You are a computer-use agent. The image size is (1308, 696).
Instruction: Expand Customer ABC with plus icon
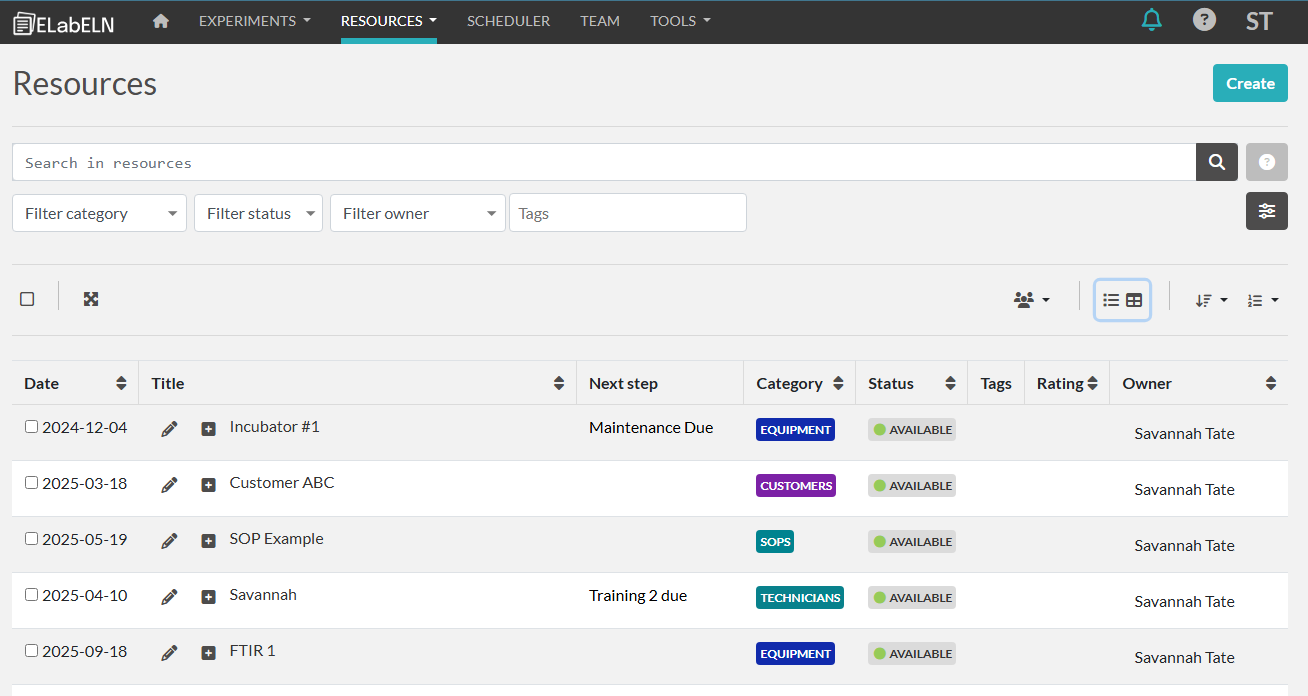pyautogui.click(x=208, y=485)
